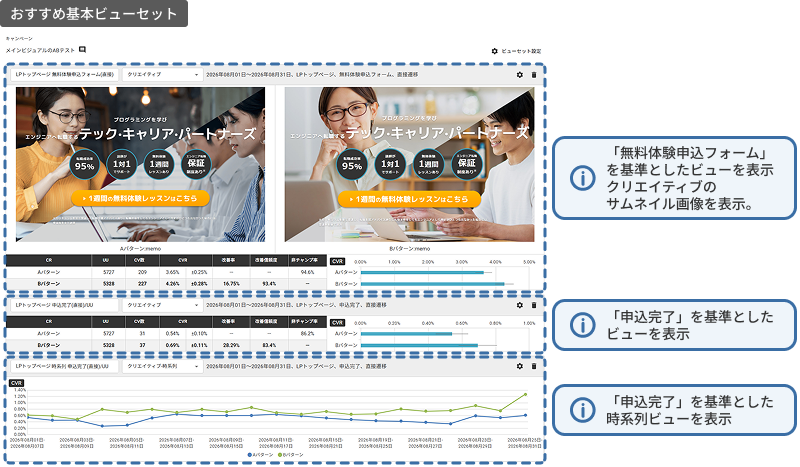The image size is (800, 467).
Task: Click the LPトップページ 時系列 申込完了(直接)/UU field
Action: 64,366
